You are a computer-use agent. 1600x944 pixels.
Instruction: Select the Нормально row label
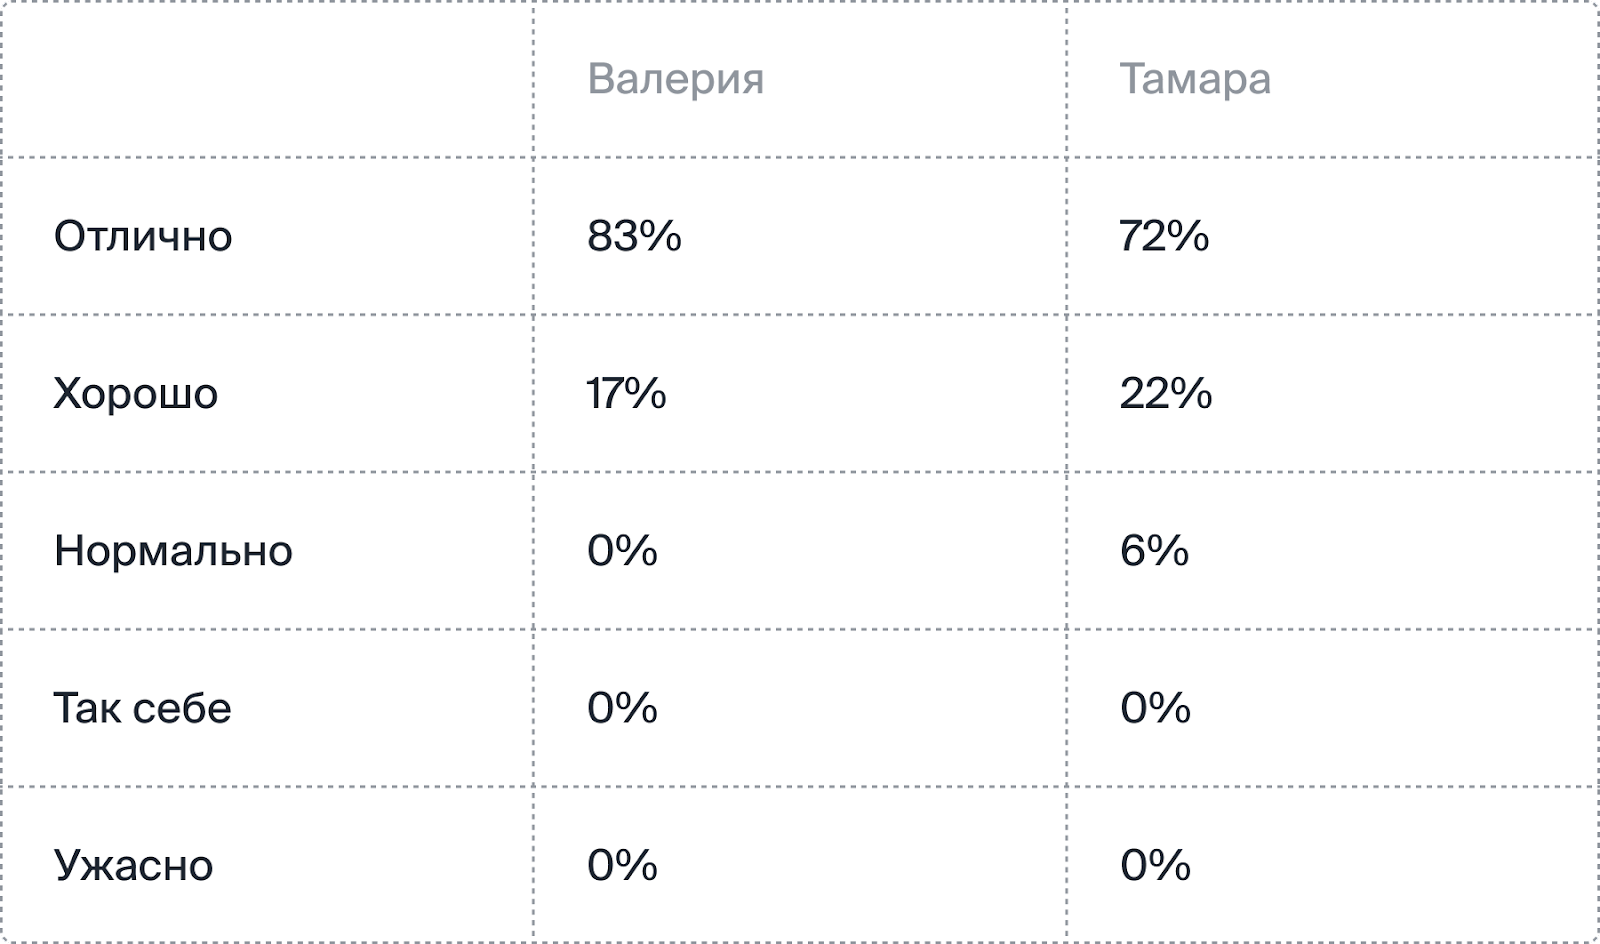click(x=173, y=551)
